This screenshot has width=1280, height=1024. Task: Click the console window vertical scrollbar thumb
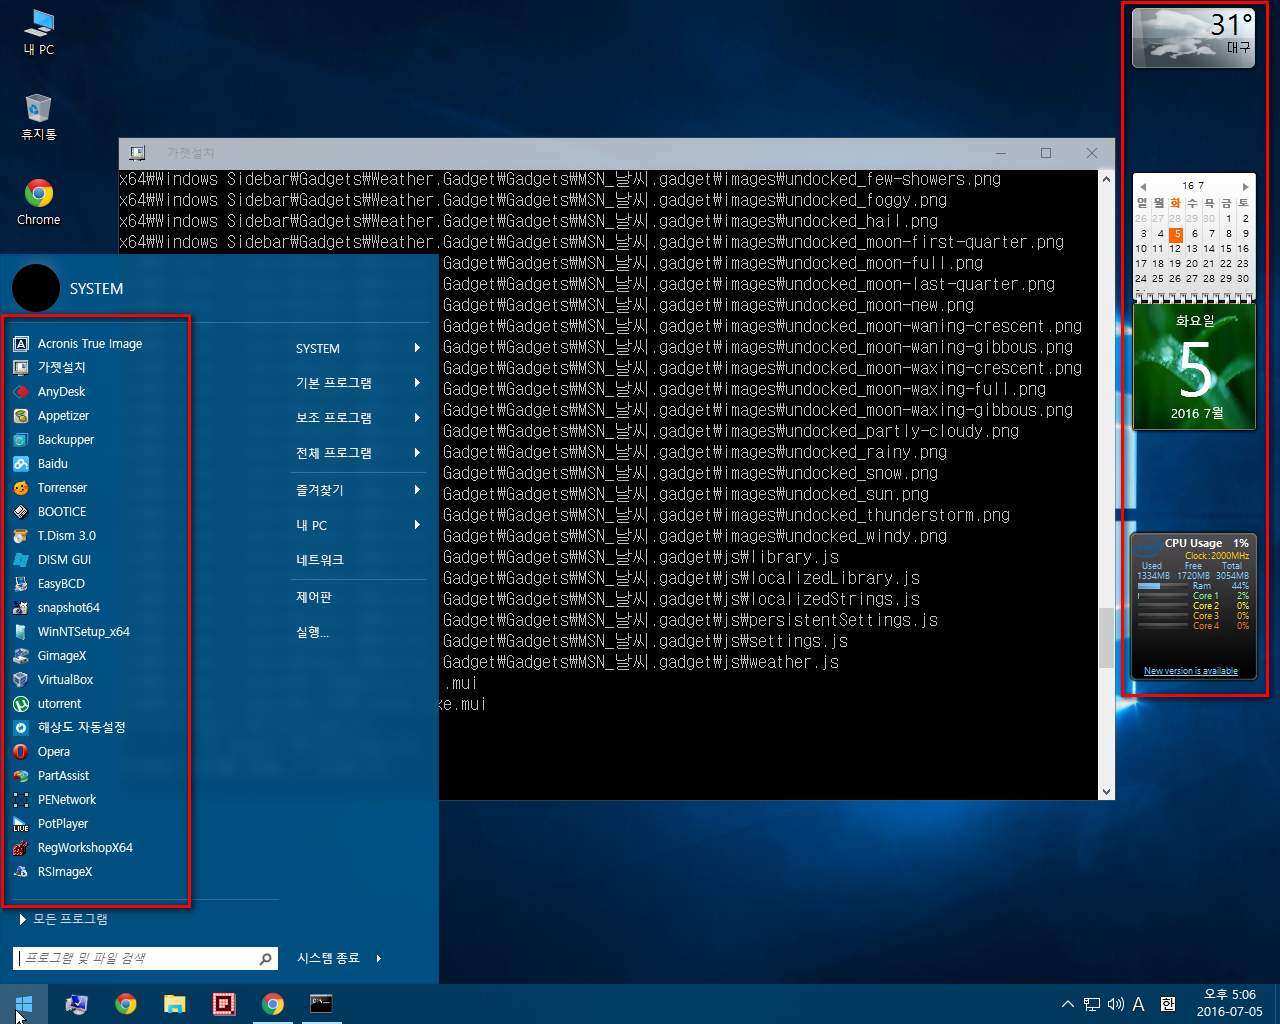1106,637
